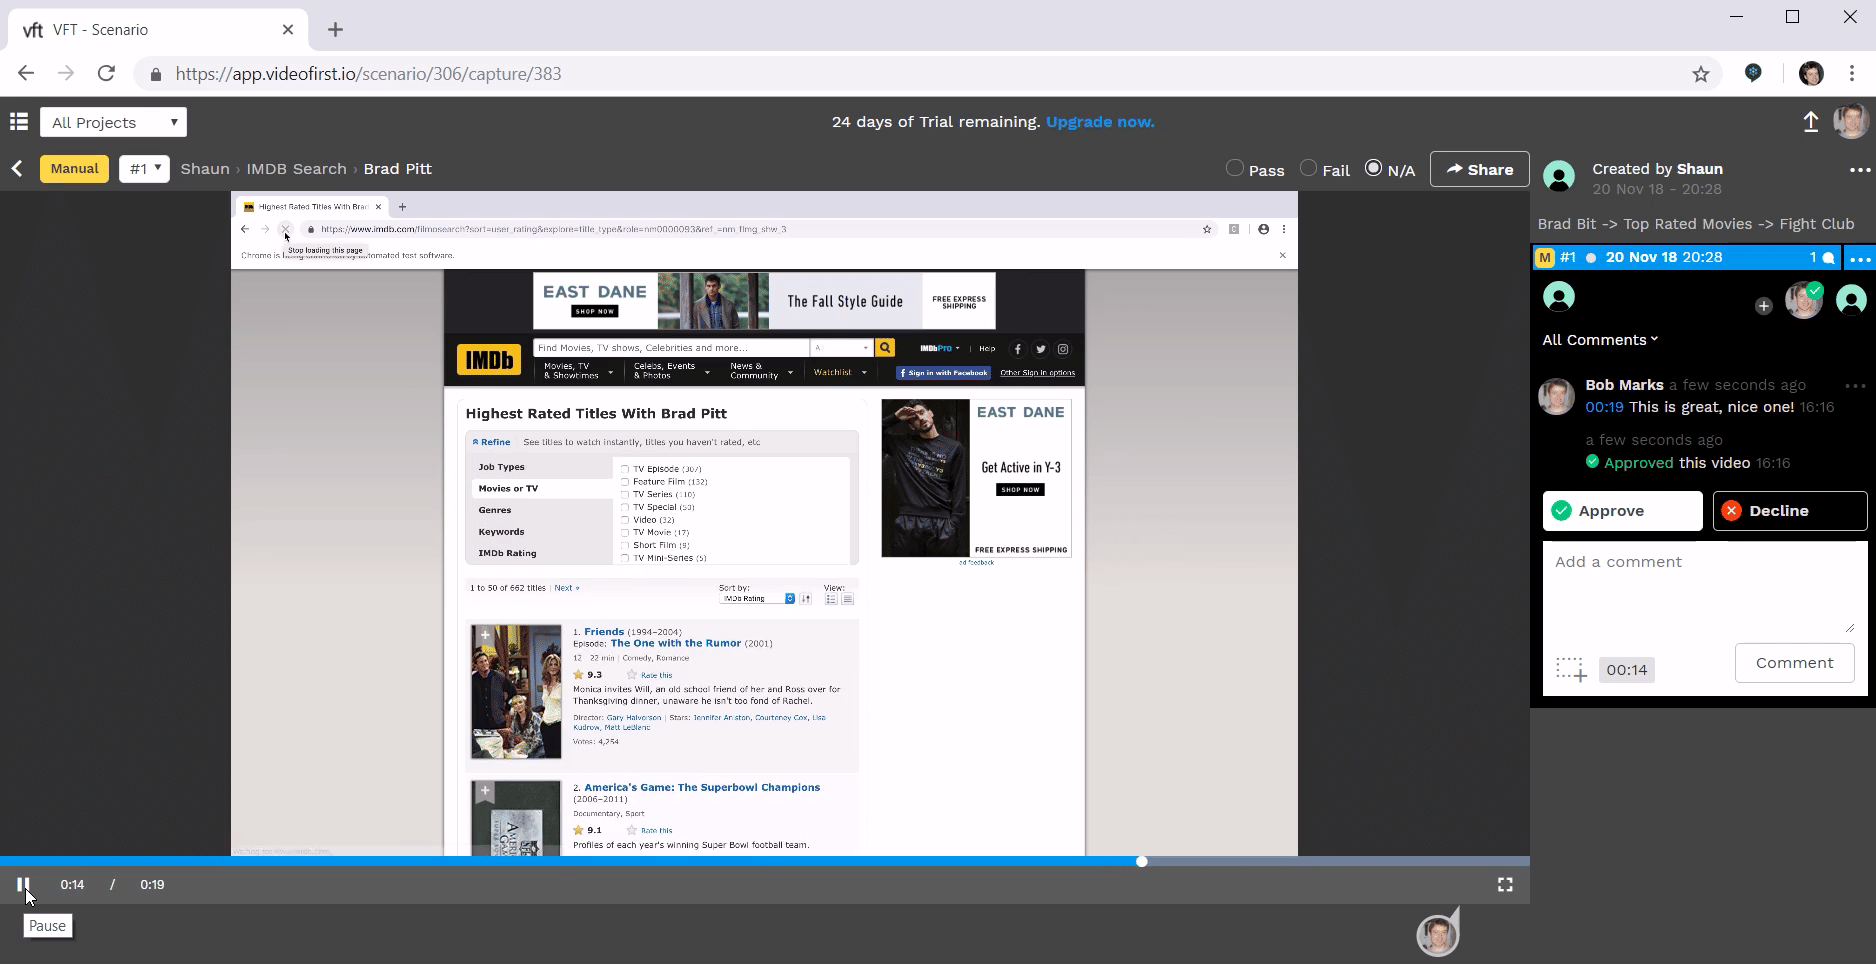Open the apps grid menu
Screen dimensions: 1876x964
pos(18,122)
